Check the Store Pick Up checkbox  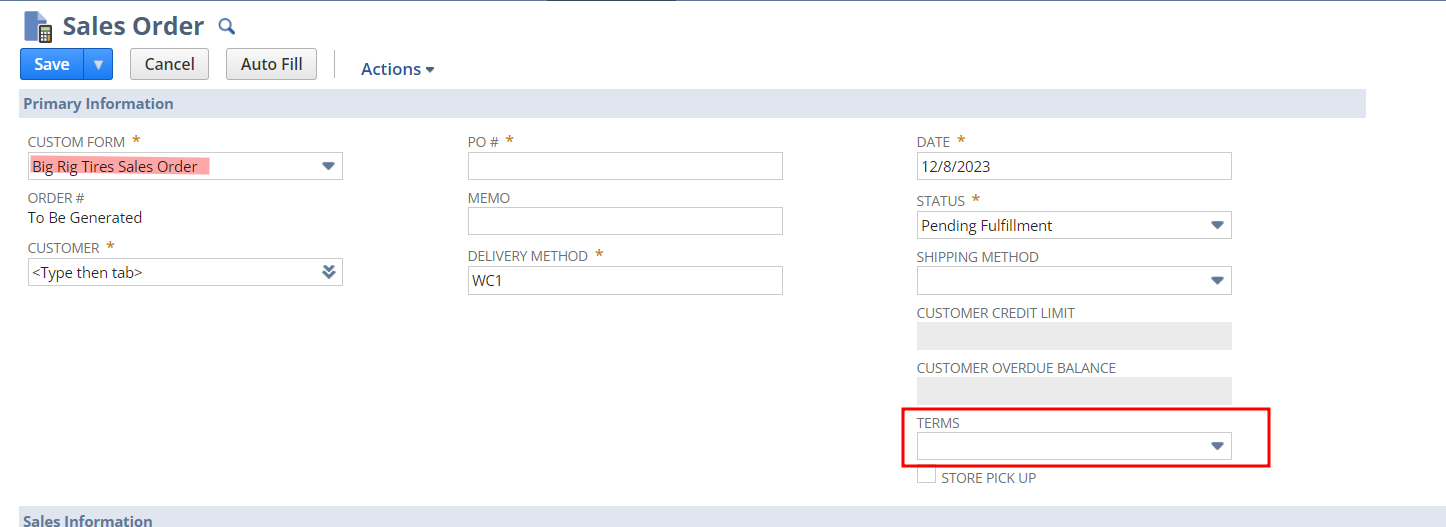(927, 476)
